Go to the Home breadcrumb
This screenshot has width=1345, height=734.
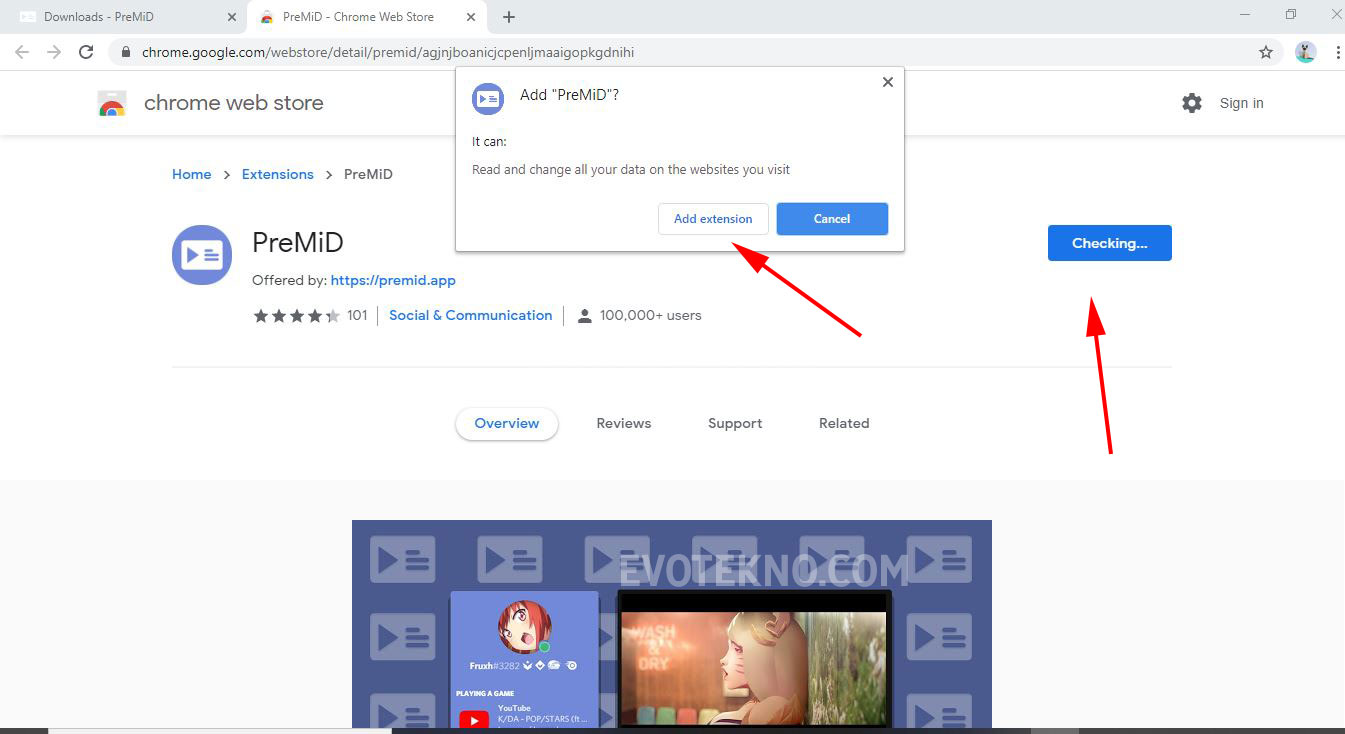tap(191, 174)
